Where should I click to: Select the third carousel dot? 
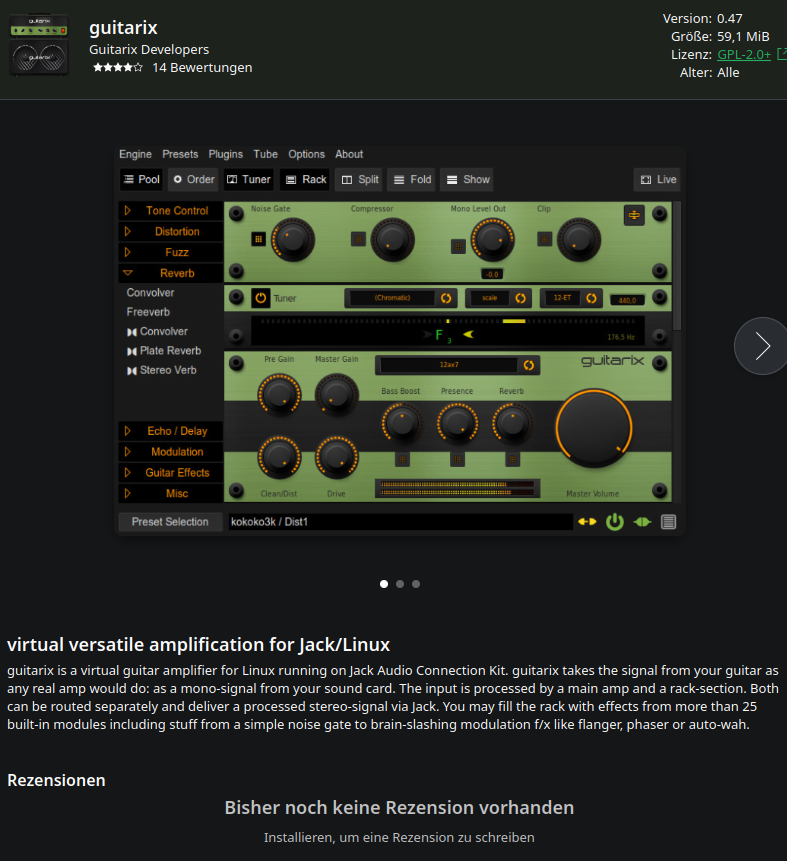(x=416, y=584)
